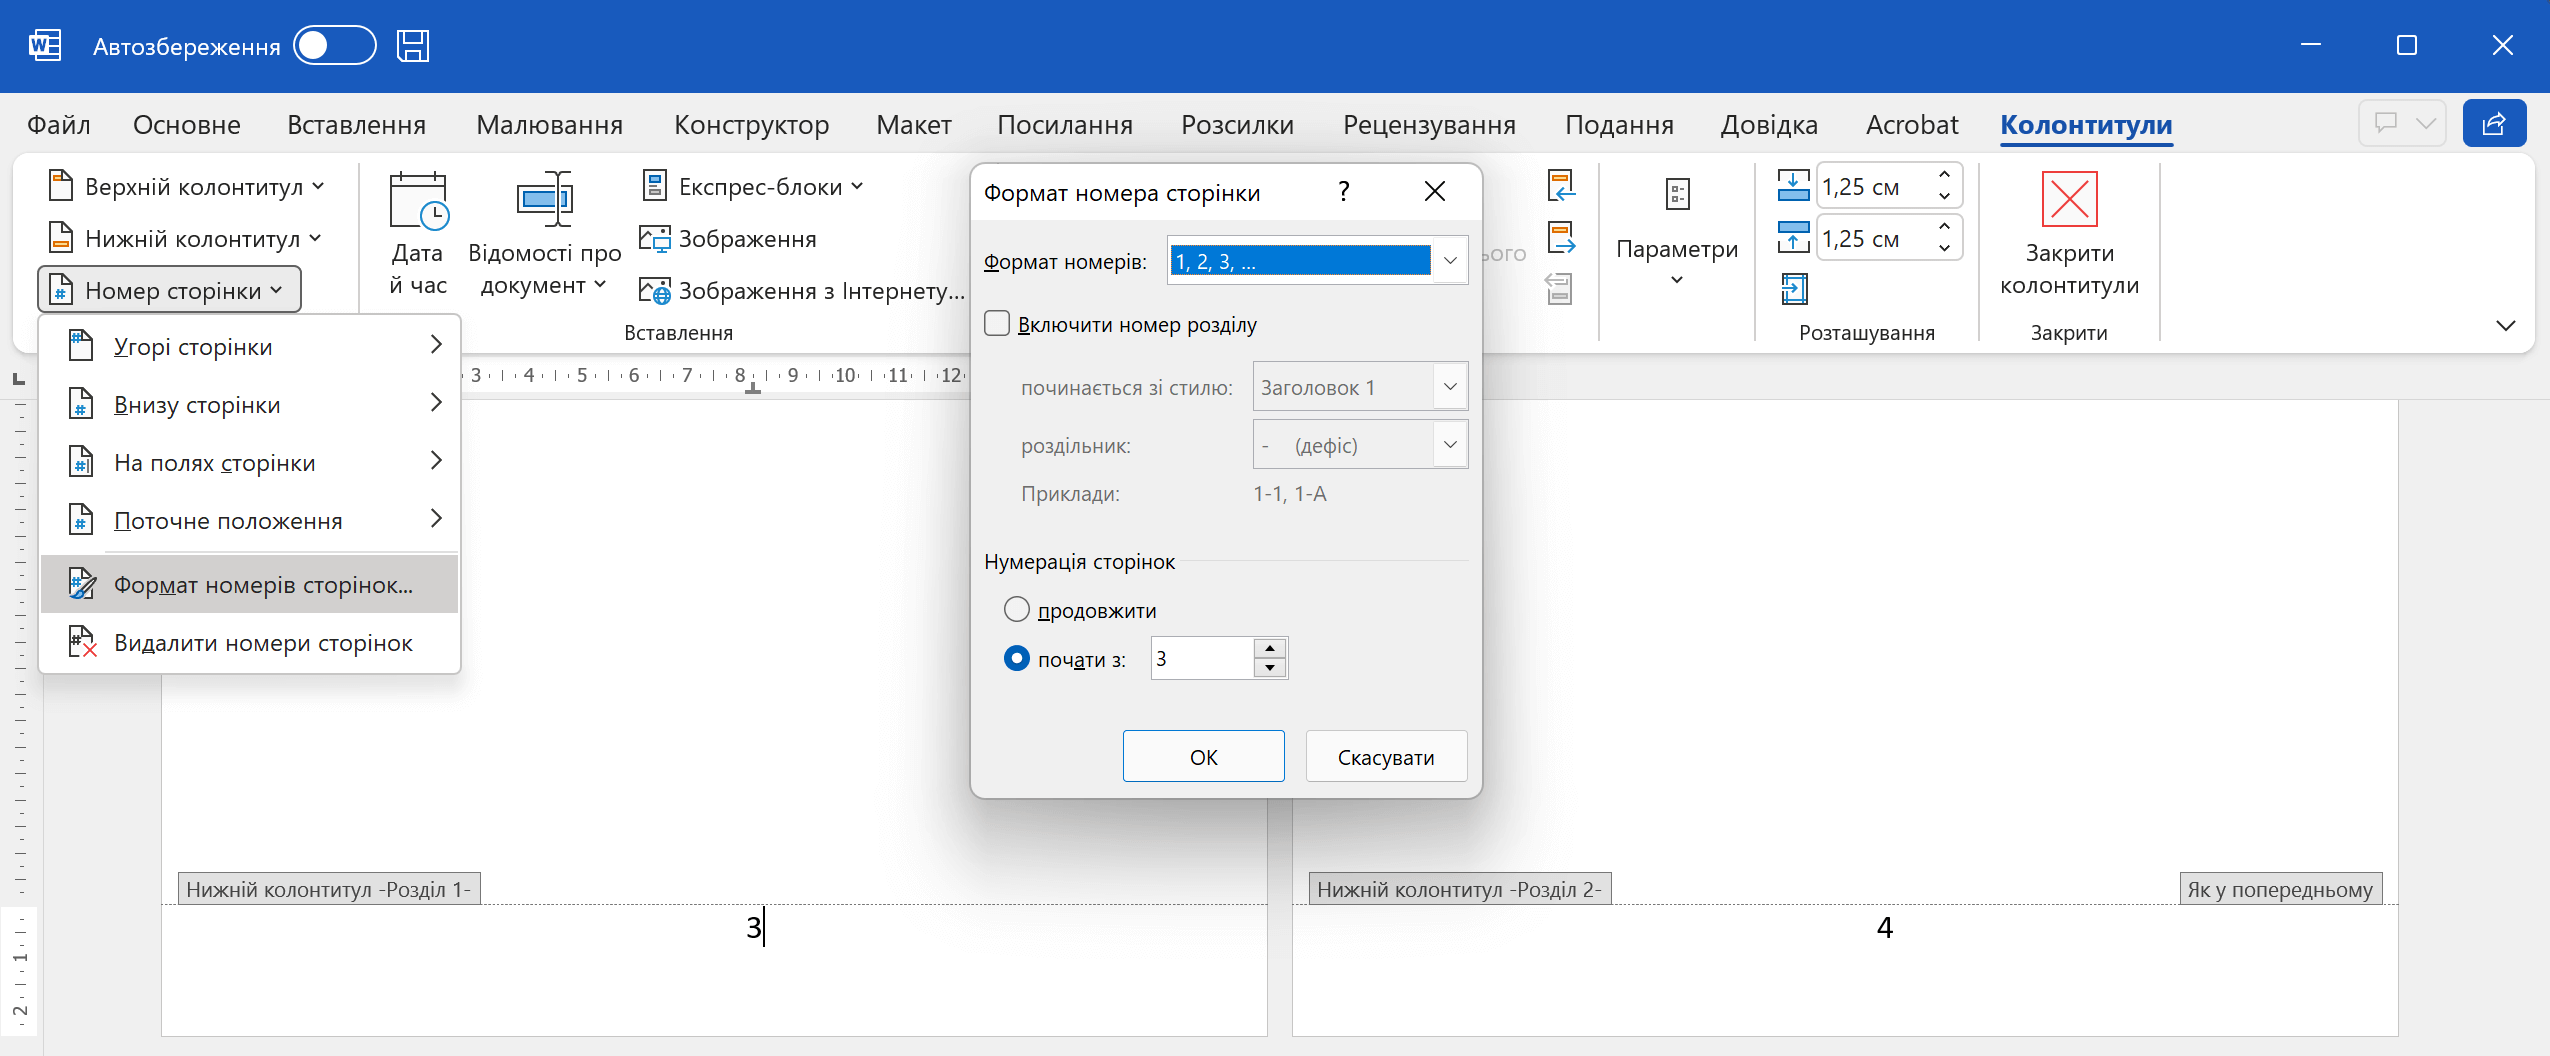This screenshot has height=1056, width=2550.
Task: Click the Date and Time icon
Action: 418,201
